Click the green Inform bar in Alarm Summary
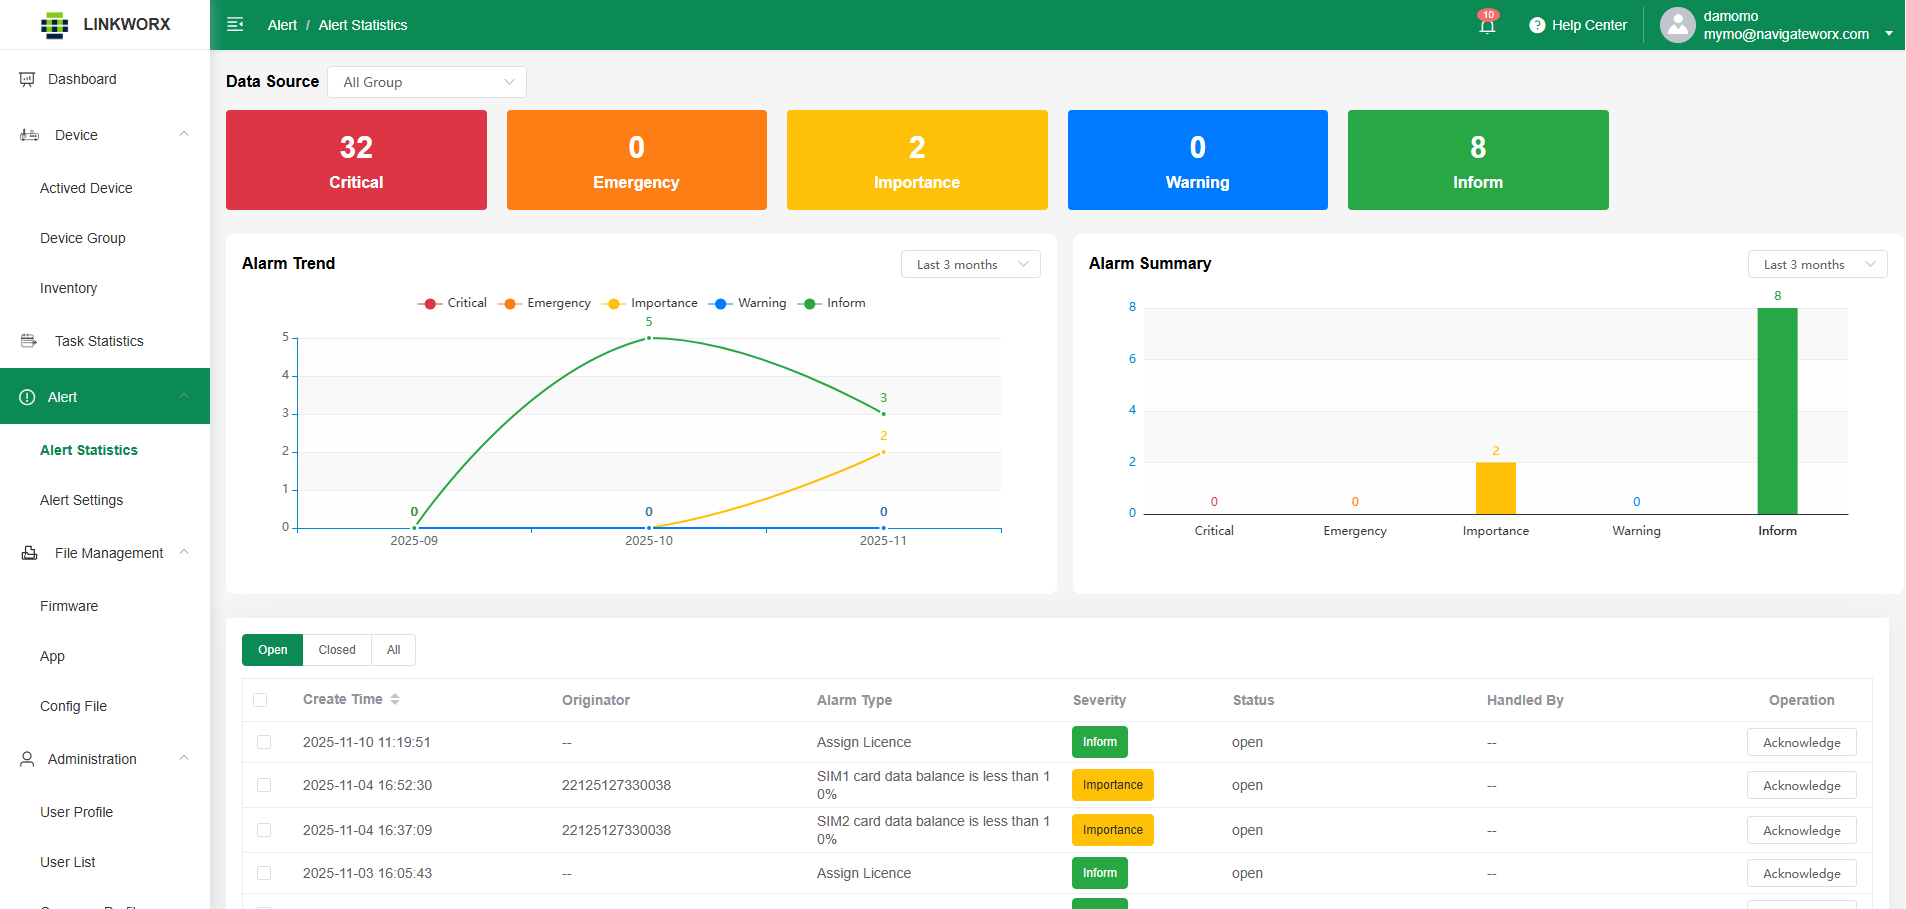Screen dimensions: 1906x909 point(1777,410)
